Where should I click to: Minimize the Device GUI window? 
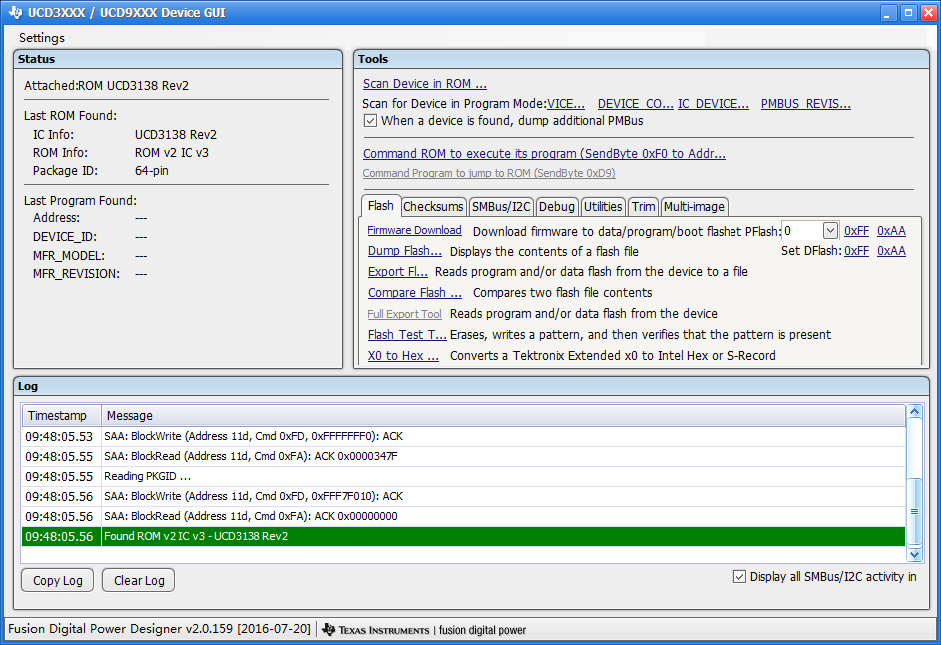889,13
